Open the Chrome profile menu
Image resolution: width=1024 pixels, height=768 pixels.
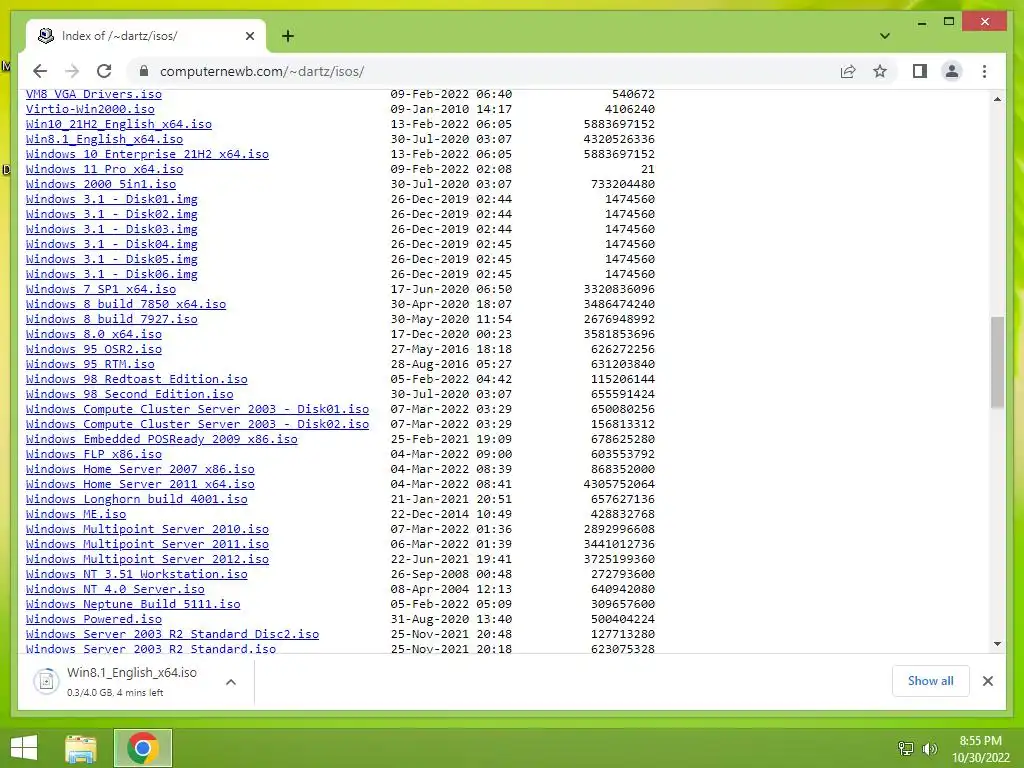952,71
